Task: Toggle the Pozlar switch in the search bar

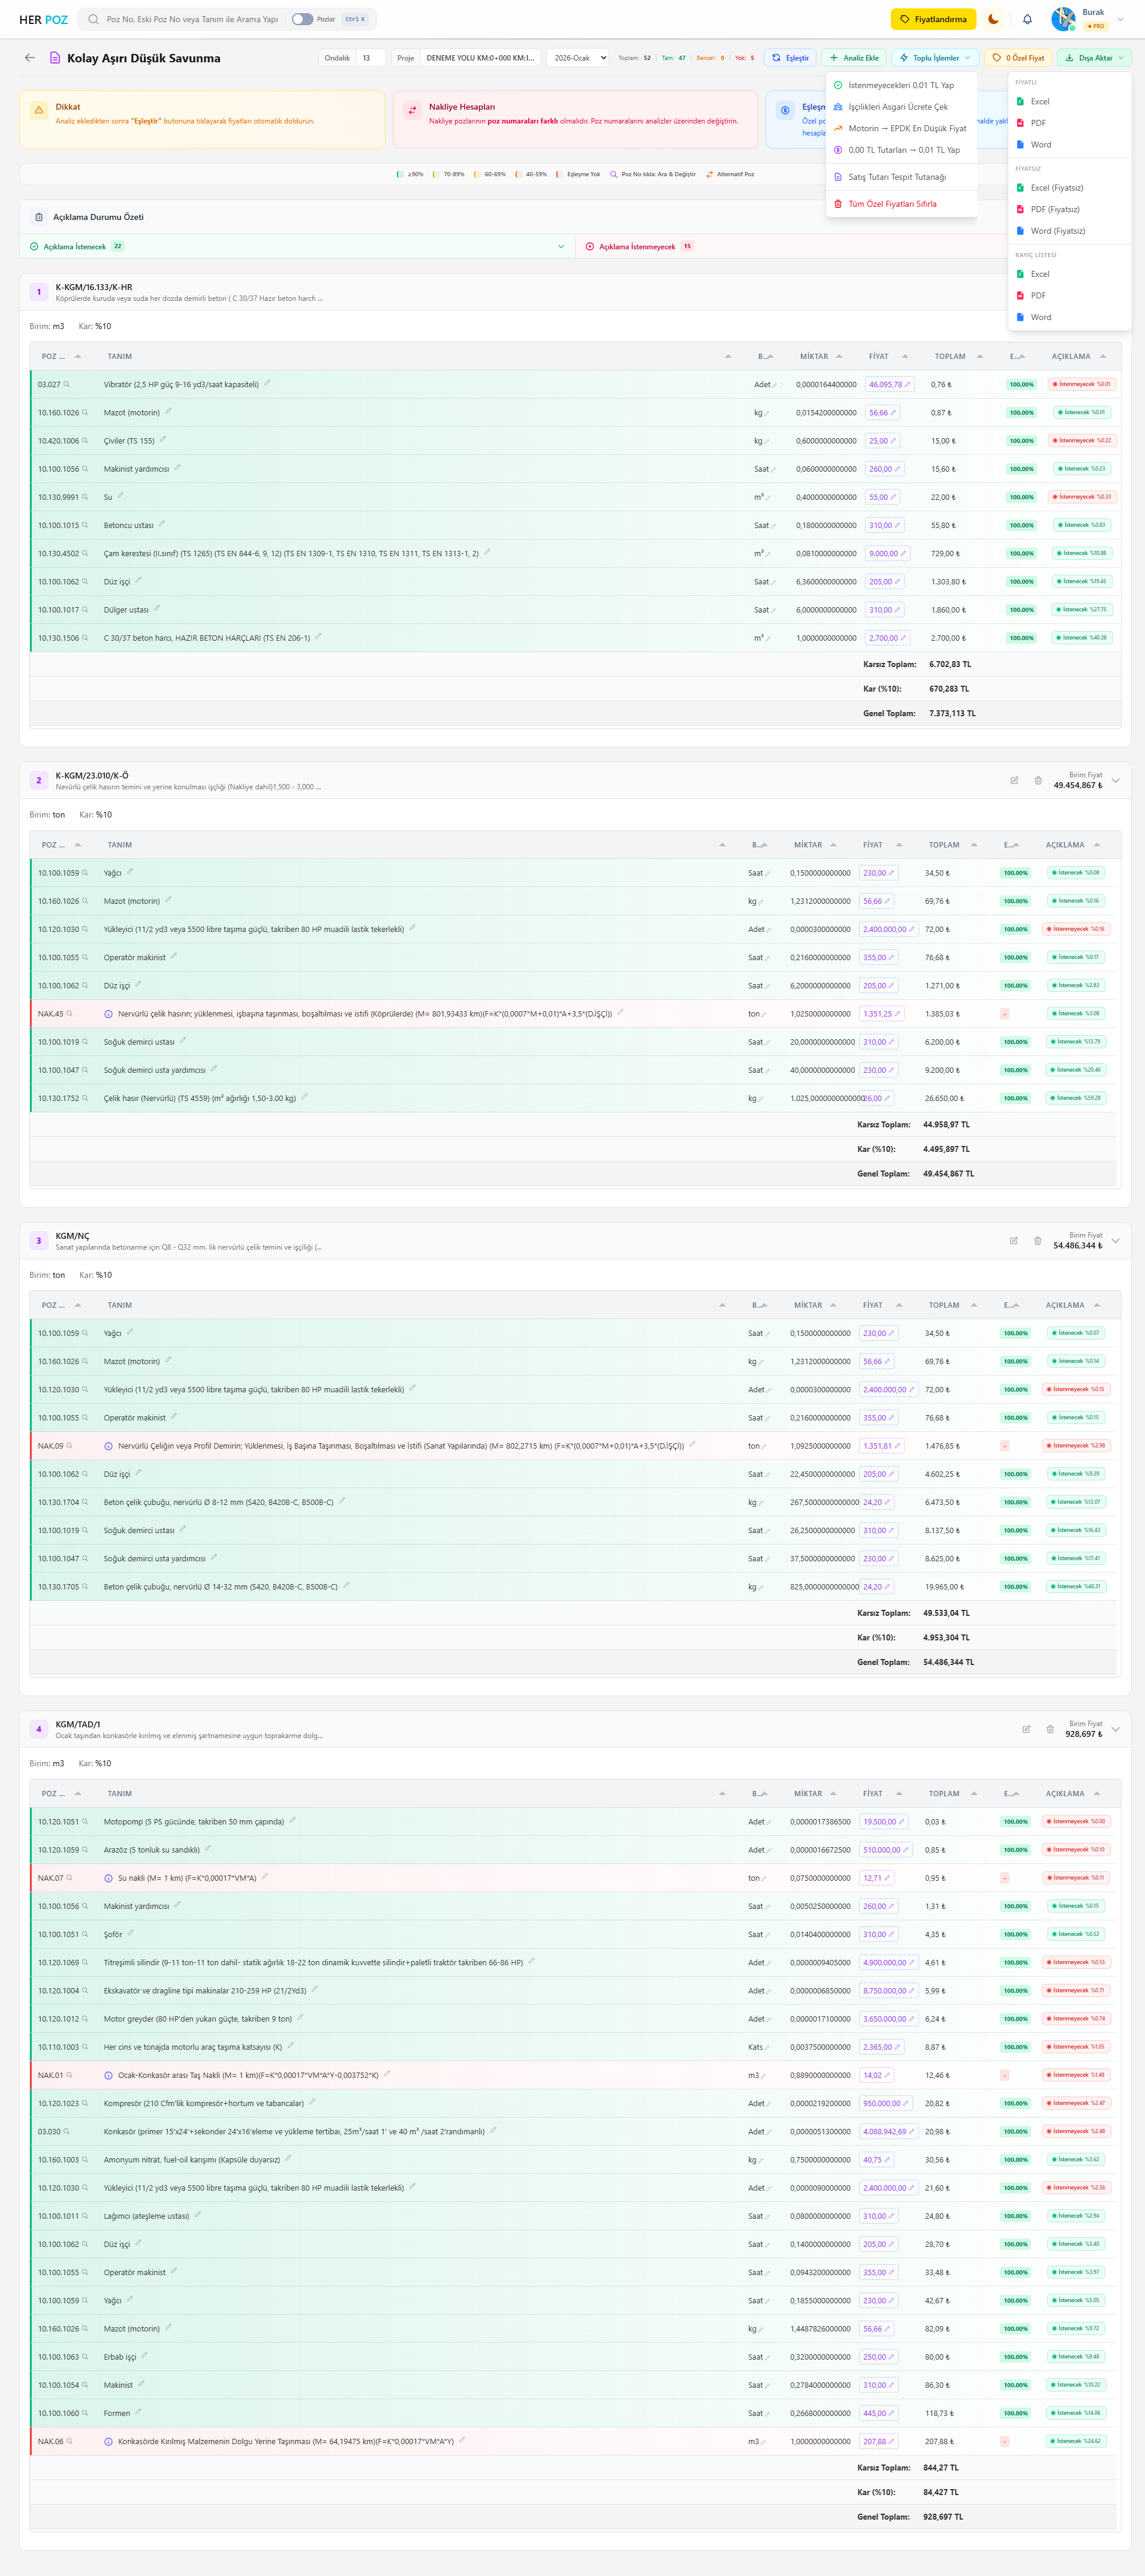Action: click(x=302, y=19)
